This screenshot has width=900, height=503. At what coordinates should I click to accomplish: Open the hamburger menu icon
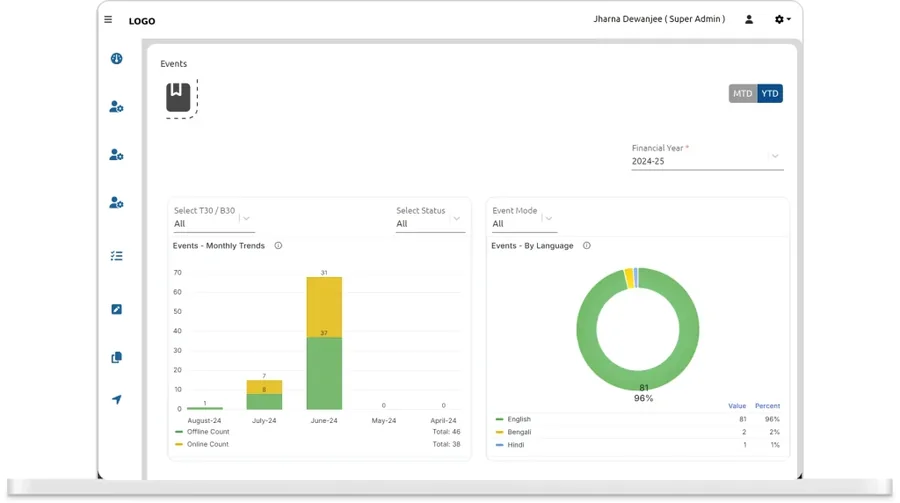[108, 20]
